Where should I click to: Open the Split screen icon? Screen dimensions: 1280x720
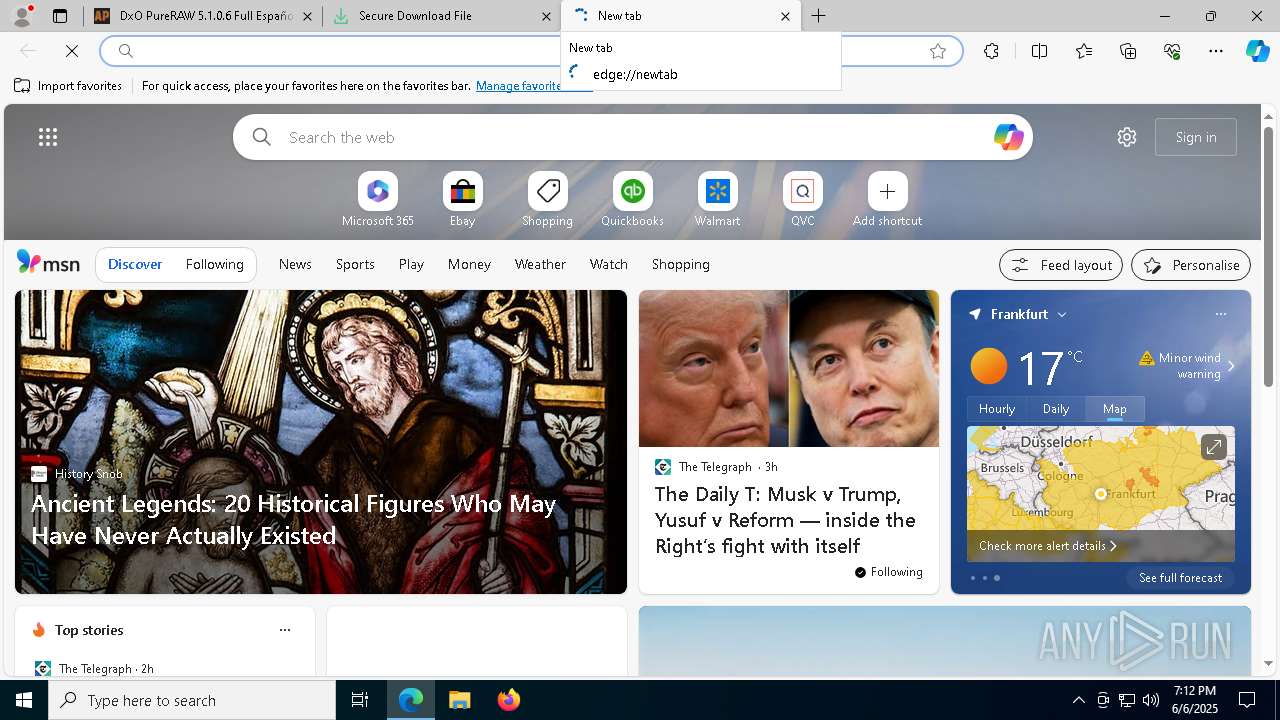click(x=1039, y=51)
